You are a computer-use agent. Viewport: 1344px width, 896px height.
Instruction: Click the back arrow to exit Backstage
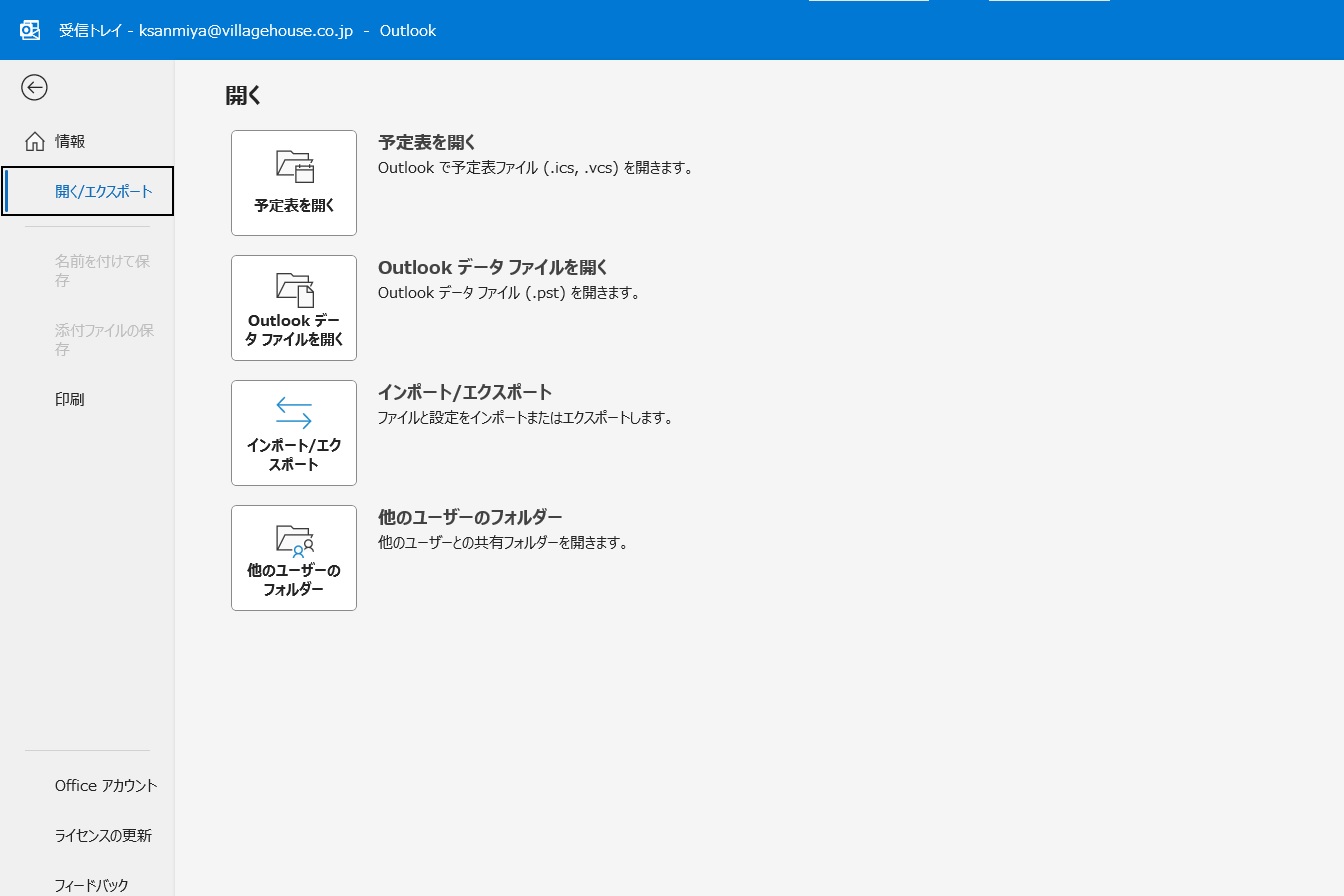(34, 88)
